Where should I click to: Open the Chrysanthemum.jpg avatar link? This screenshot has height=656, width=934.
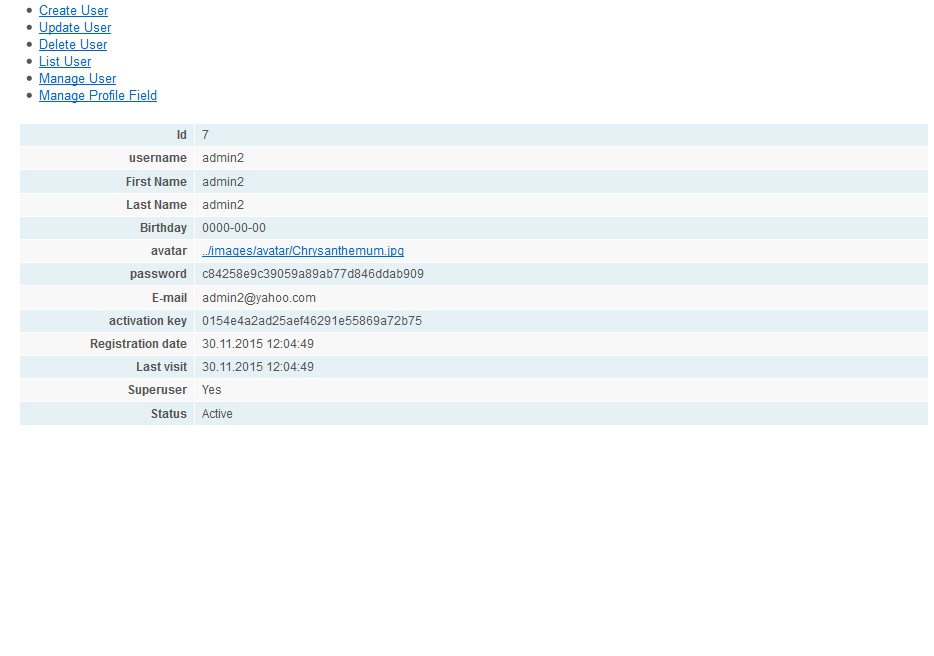point(303,251)
